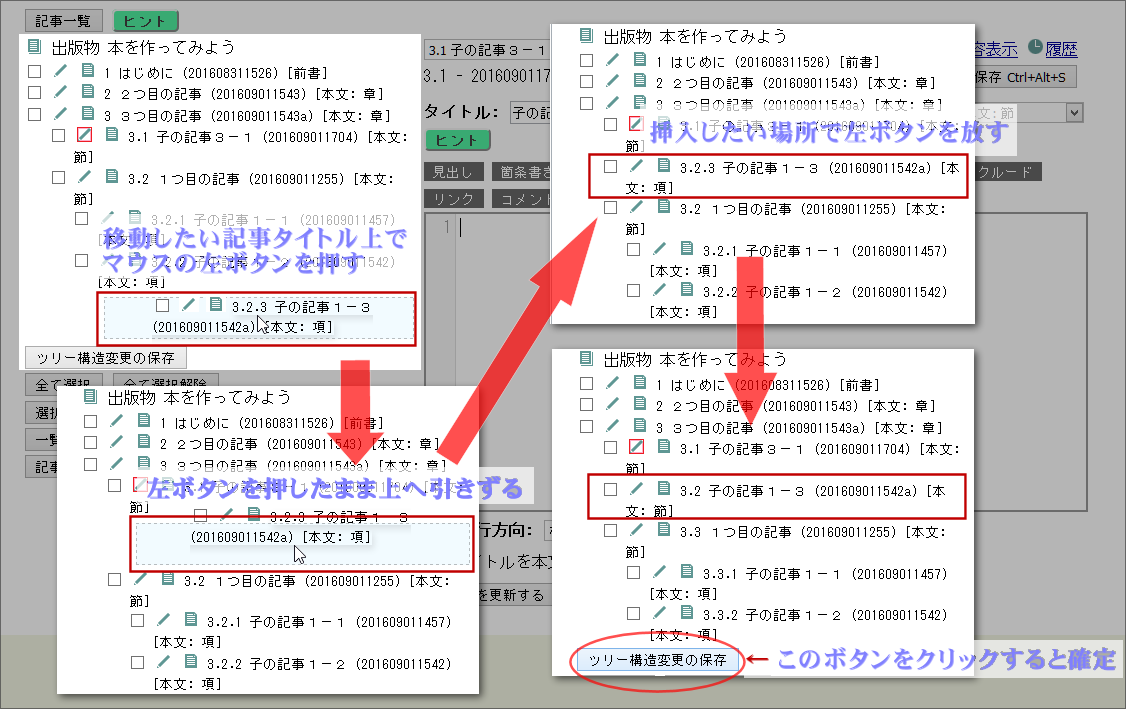Tick checkbox for 3.3.2 子の記事1－2
This screenshot has width=1126, height=709.
click(x=633, y=613)
